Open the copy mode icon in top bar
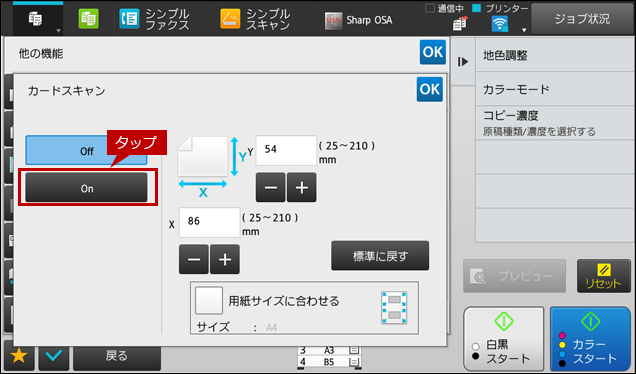This screenshot has height=374, width=636. (x=35, y=19)
